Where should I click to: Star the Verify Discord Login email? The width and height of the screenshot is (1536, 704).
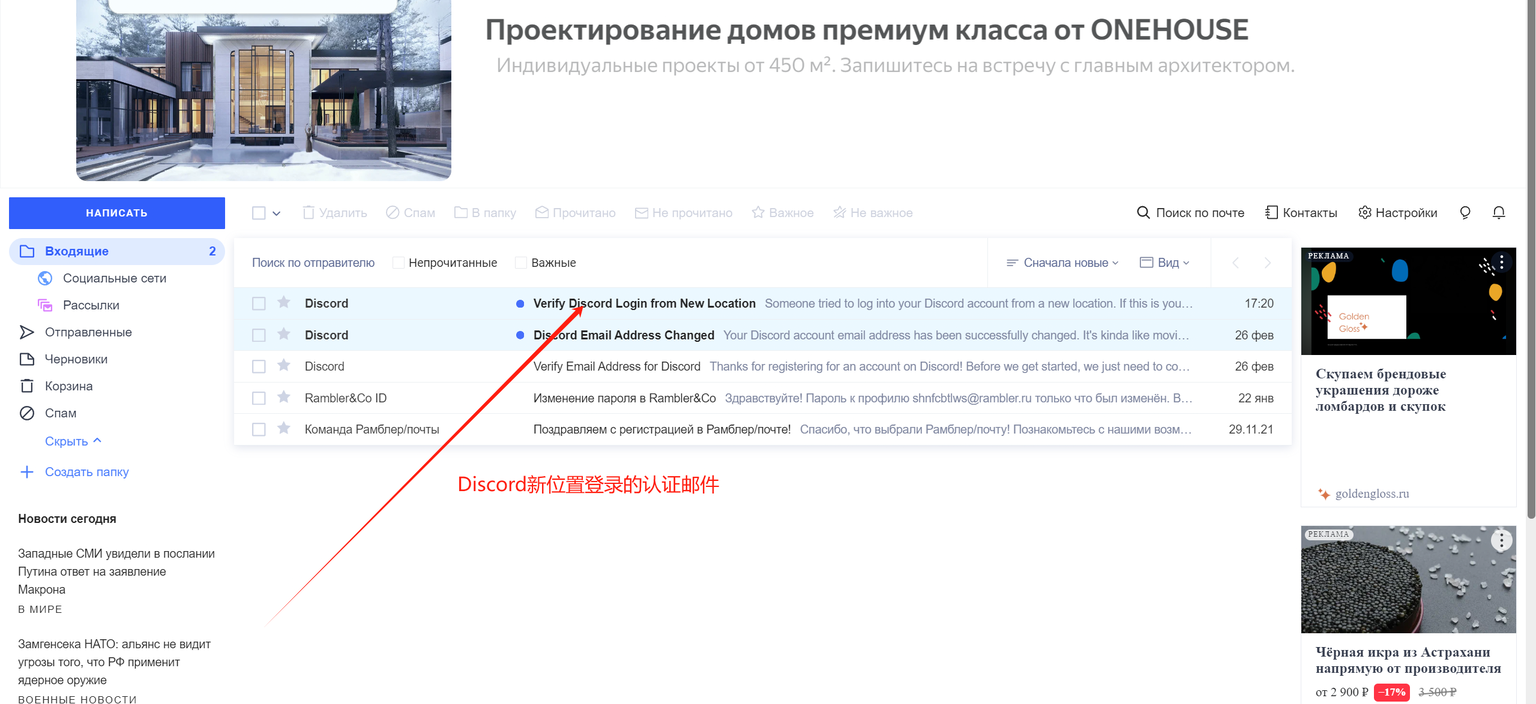pos(284,302)
